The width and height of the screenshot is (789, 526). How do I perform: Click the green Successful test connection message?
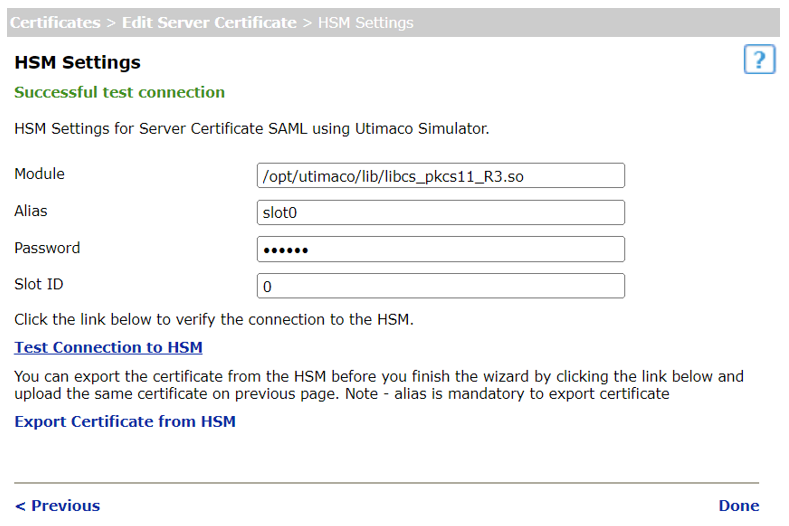pyautogui.click(x=119, y=93)
